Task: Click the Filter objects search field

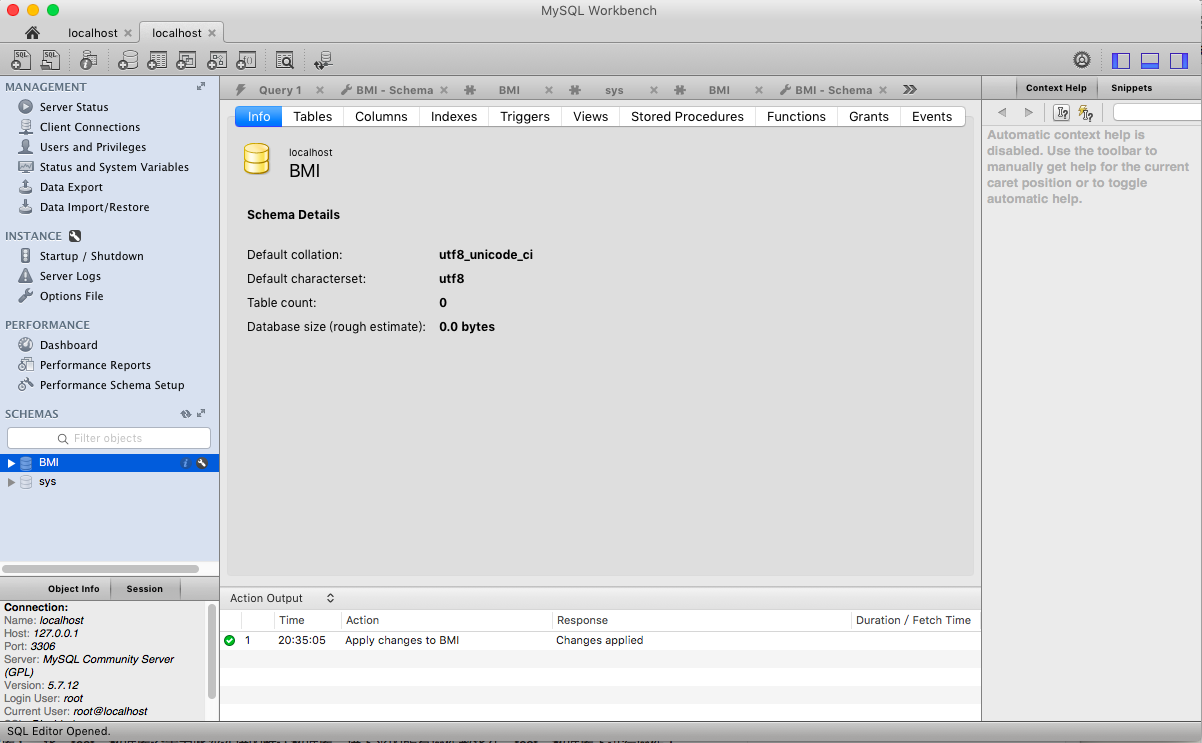Action: tap(109, 438)
